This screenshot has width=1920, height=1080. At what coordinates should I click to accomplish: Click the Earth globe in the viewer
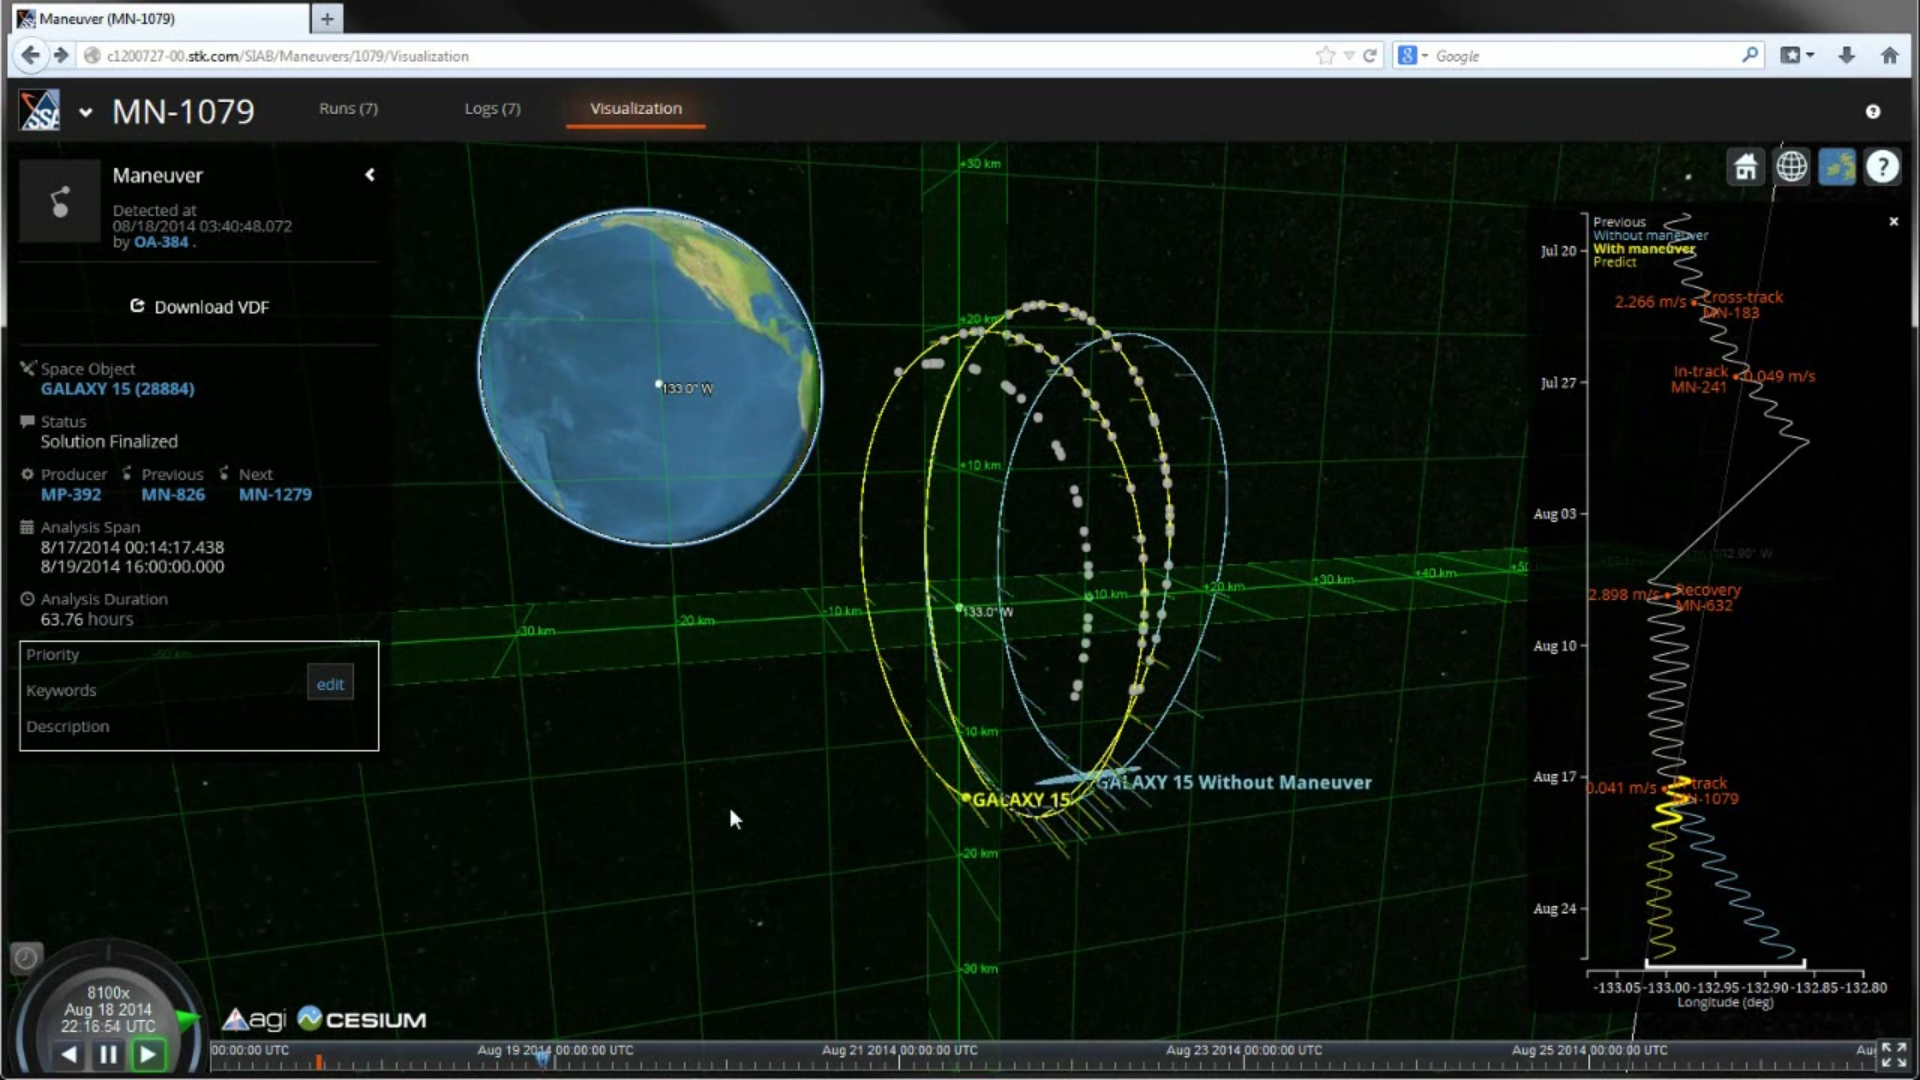coord(650,377)
